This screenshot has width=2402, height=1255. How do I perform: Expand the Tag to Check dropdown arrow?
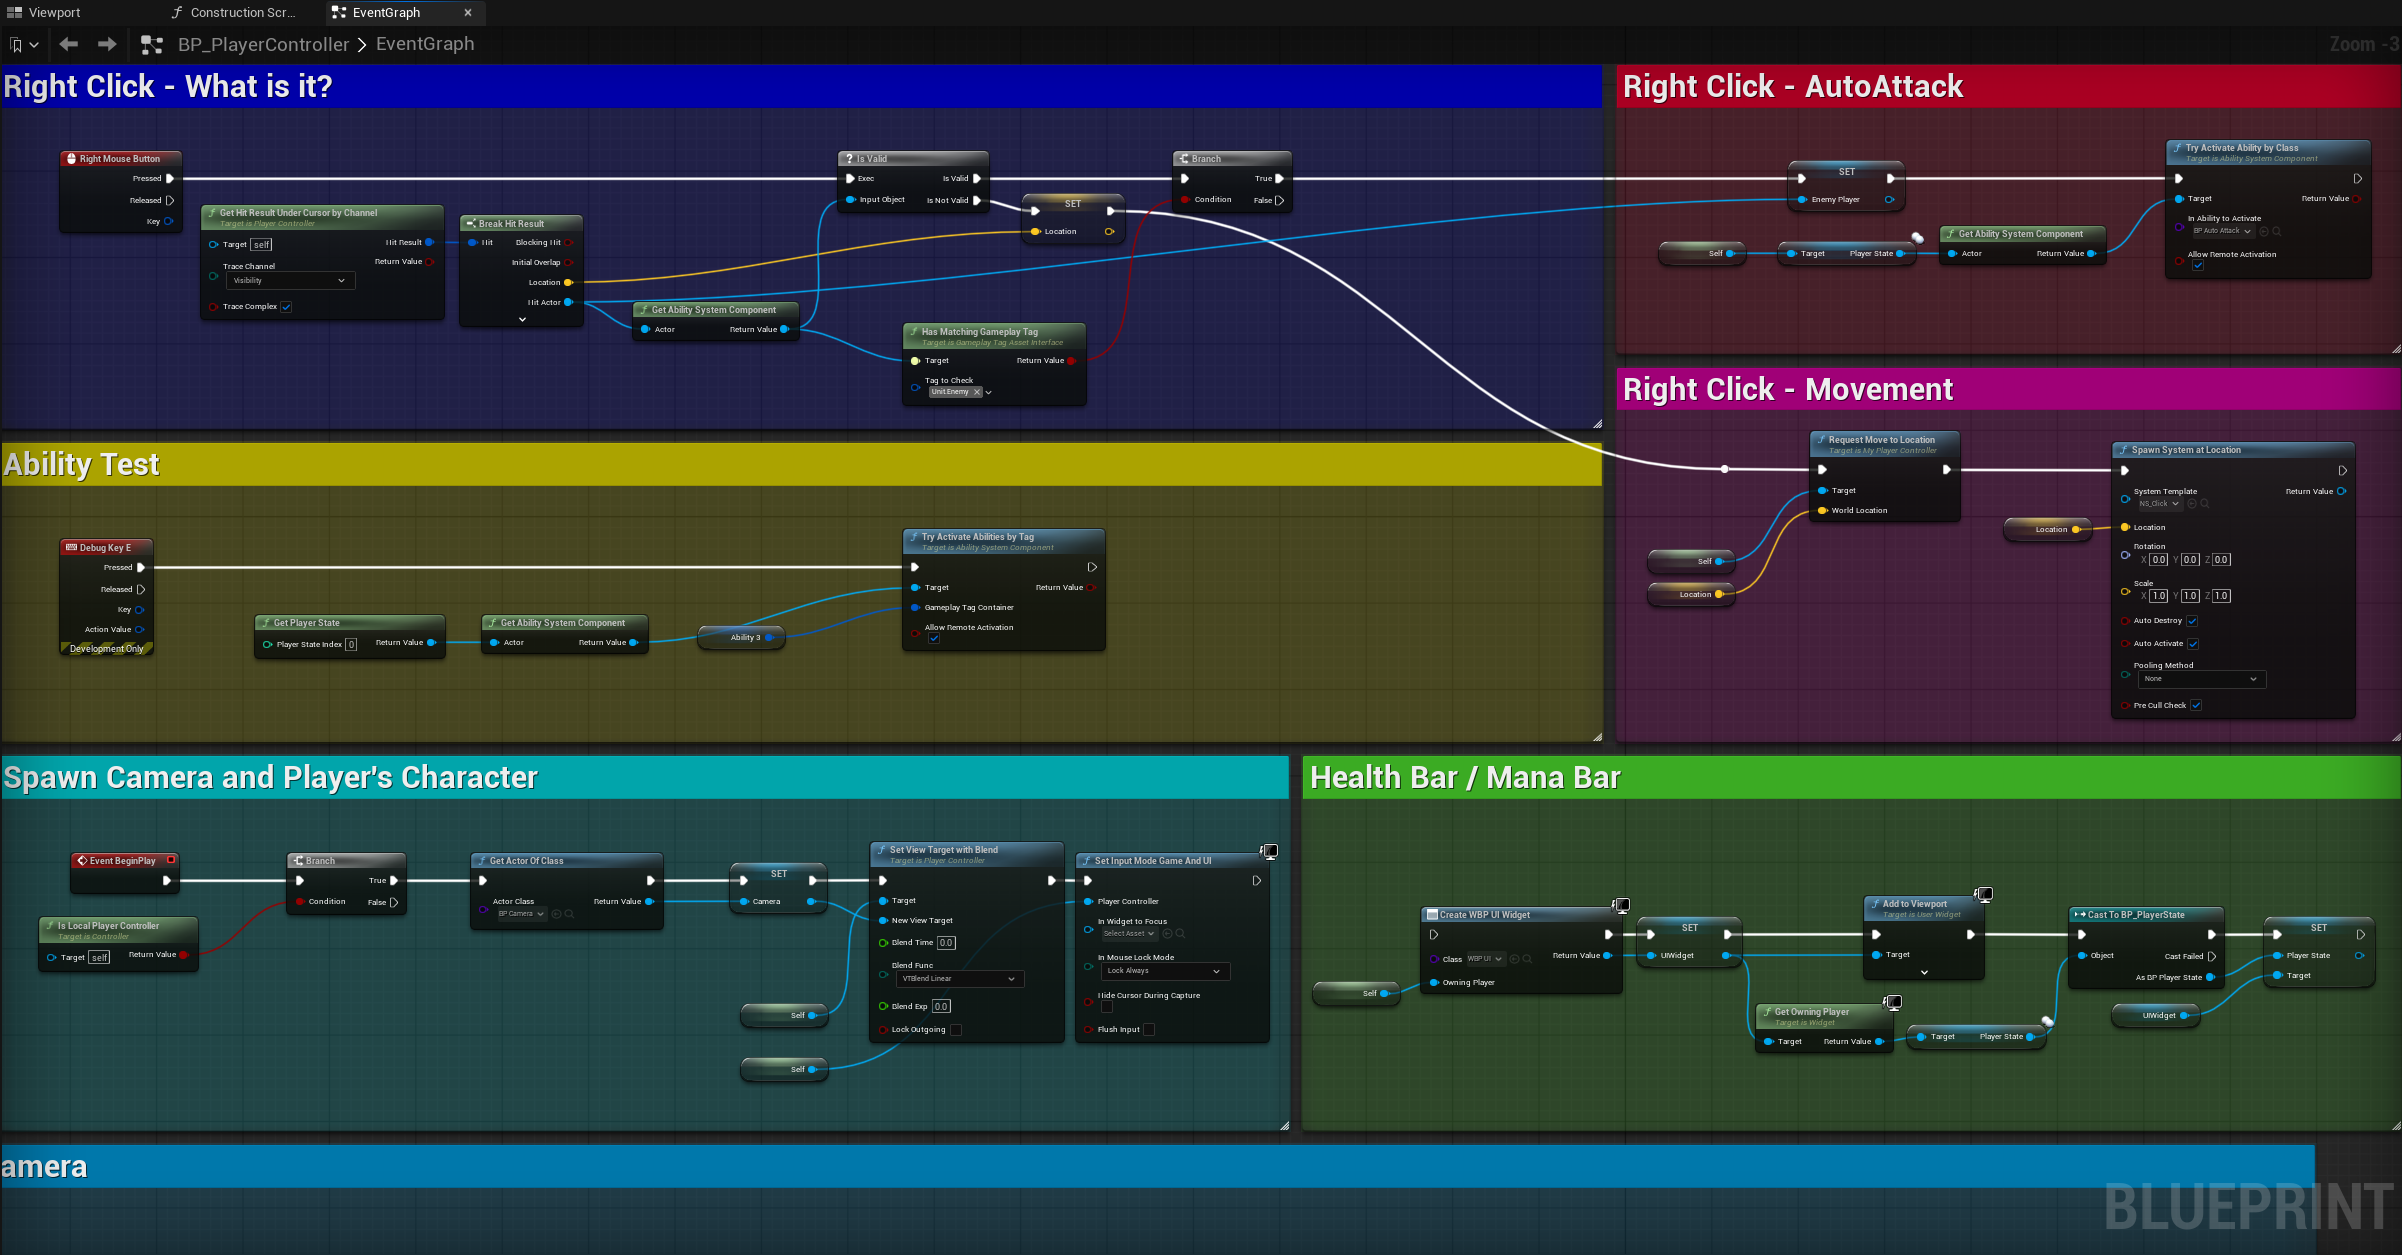click(x=988, y=393)
